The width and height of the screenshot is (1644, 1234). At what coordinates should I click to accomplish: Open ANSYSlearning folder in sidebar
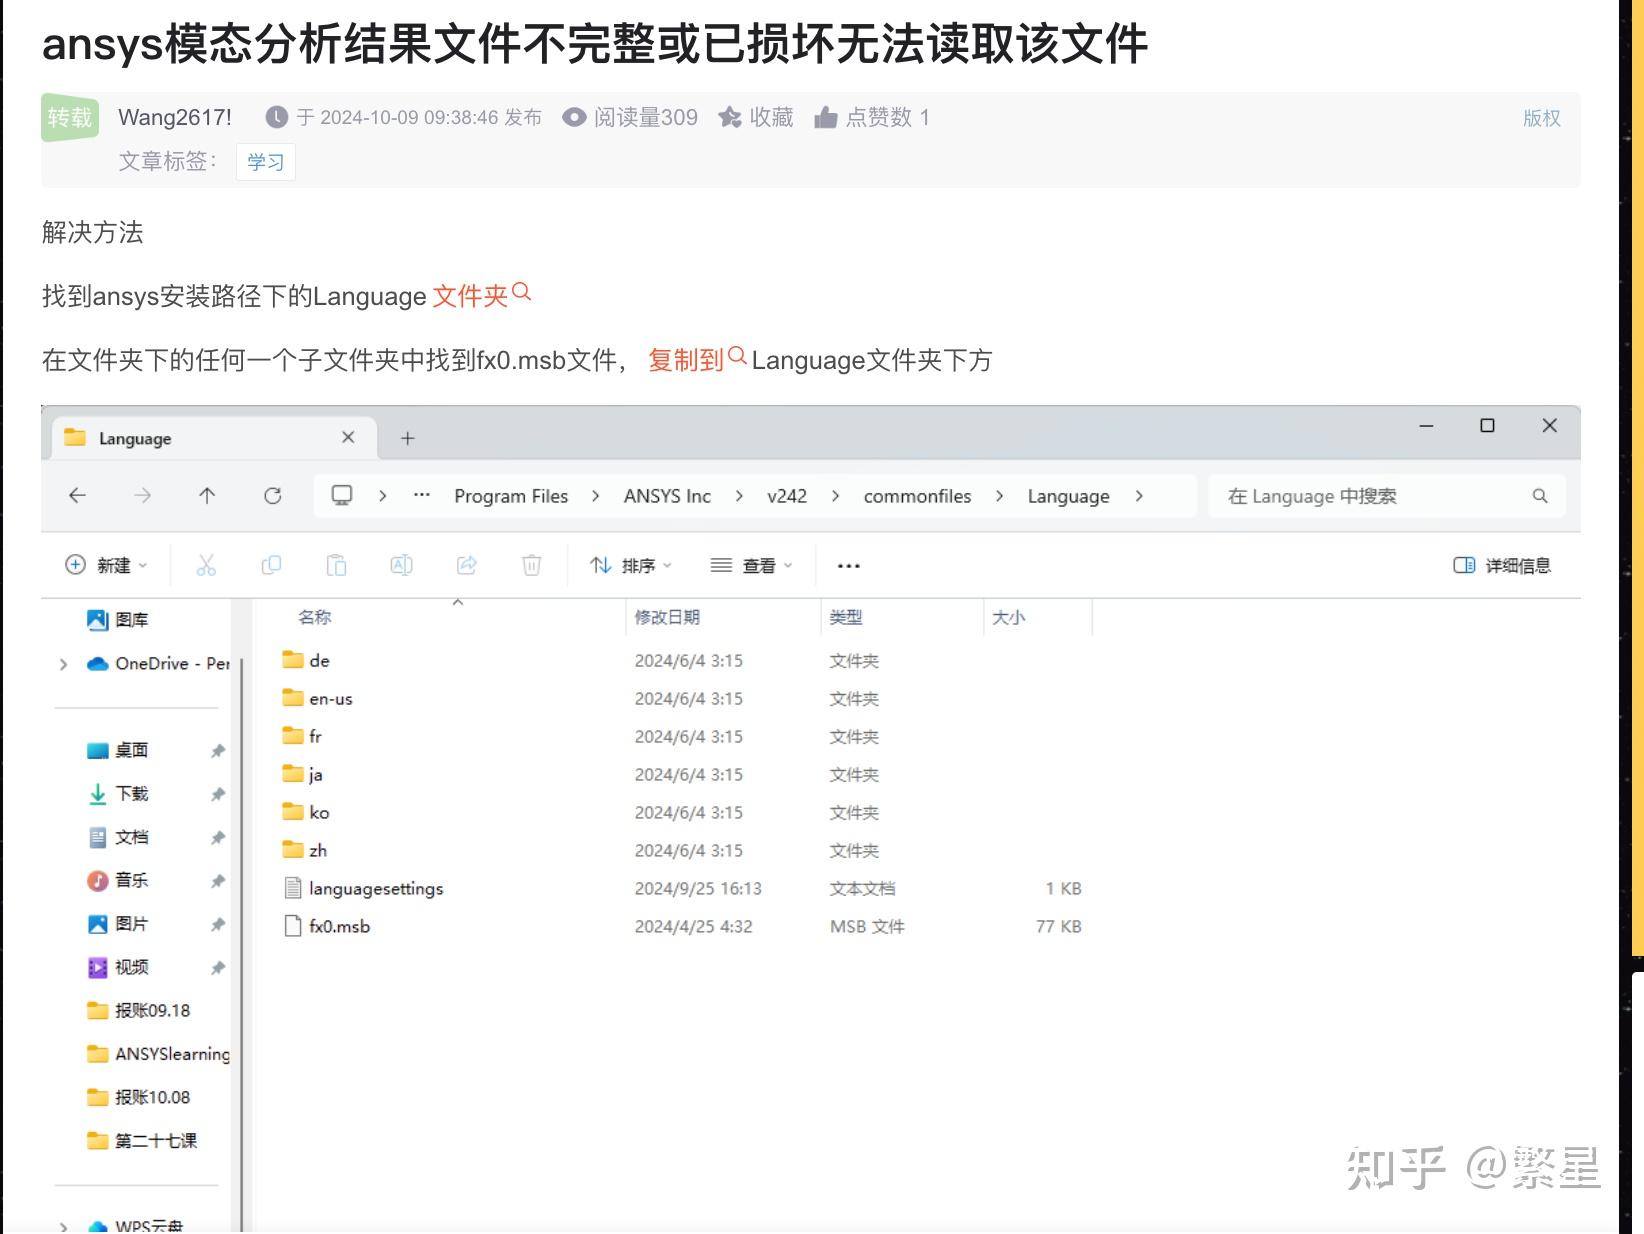[158, 1054]
